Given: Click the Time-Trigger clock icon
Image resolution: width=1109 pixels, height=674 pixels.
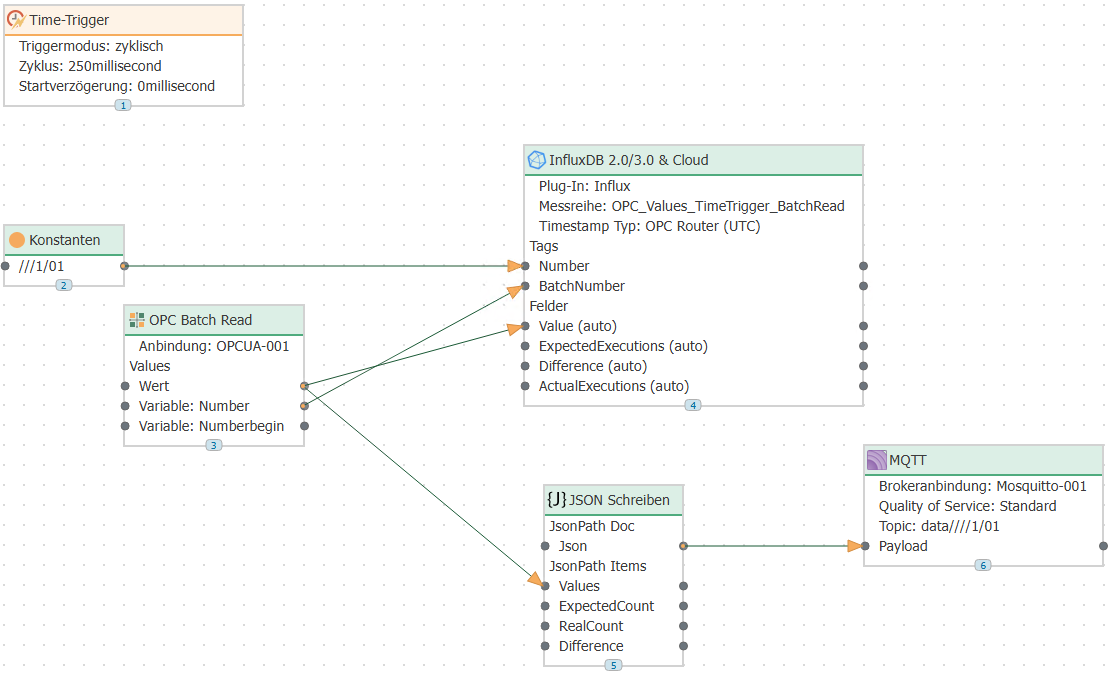Looking at the screenshot, I should click(x=17, y=20).
